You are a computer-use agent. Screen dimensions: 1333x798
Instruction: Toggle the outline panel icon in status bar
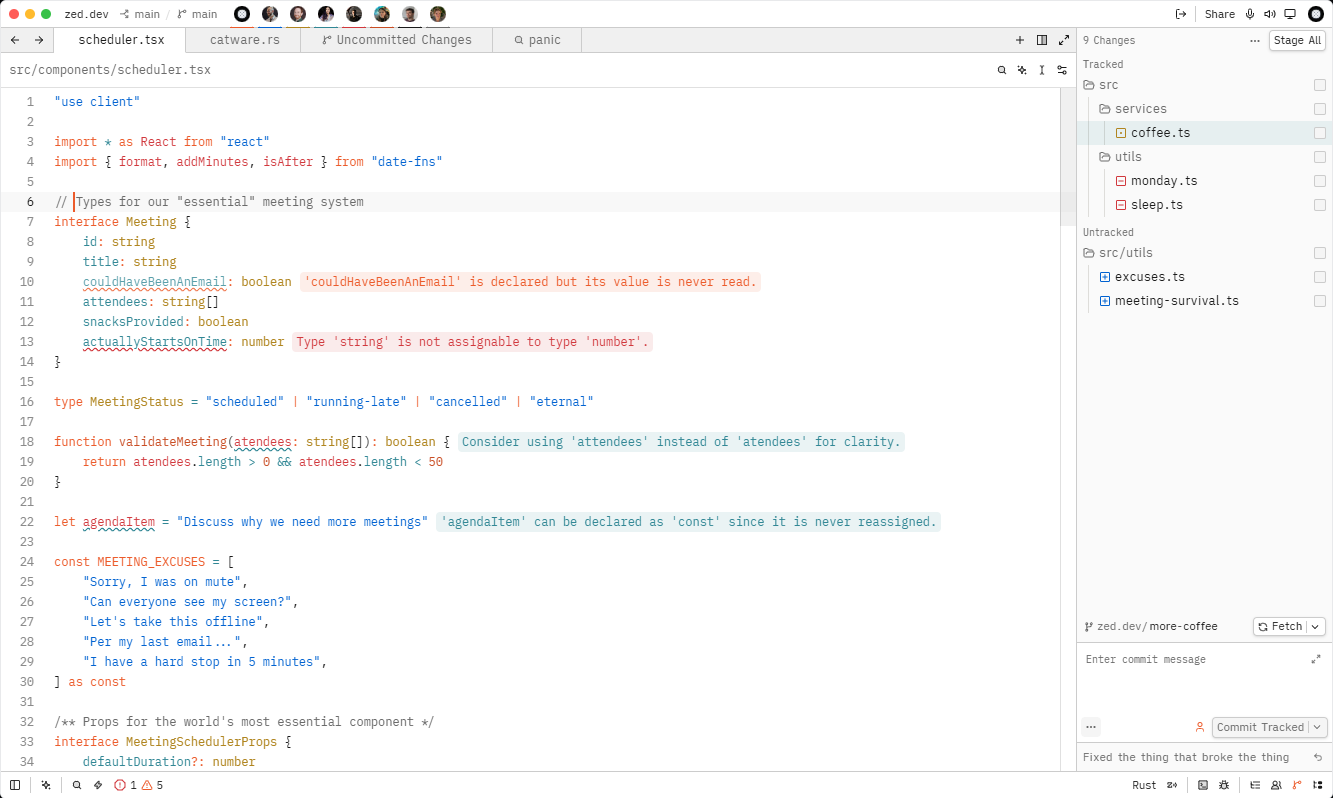coord(1255,785)
